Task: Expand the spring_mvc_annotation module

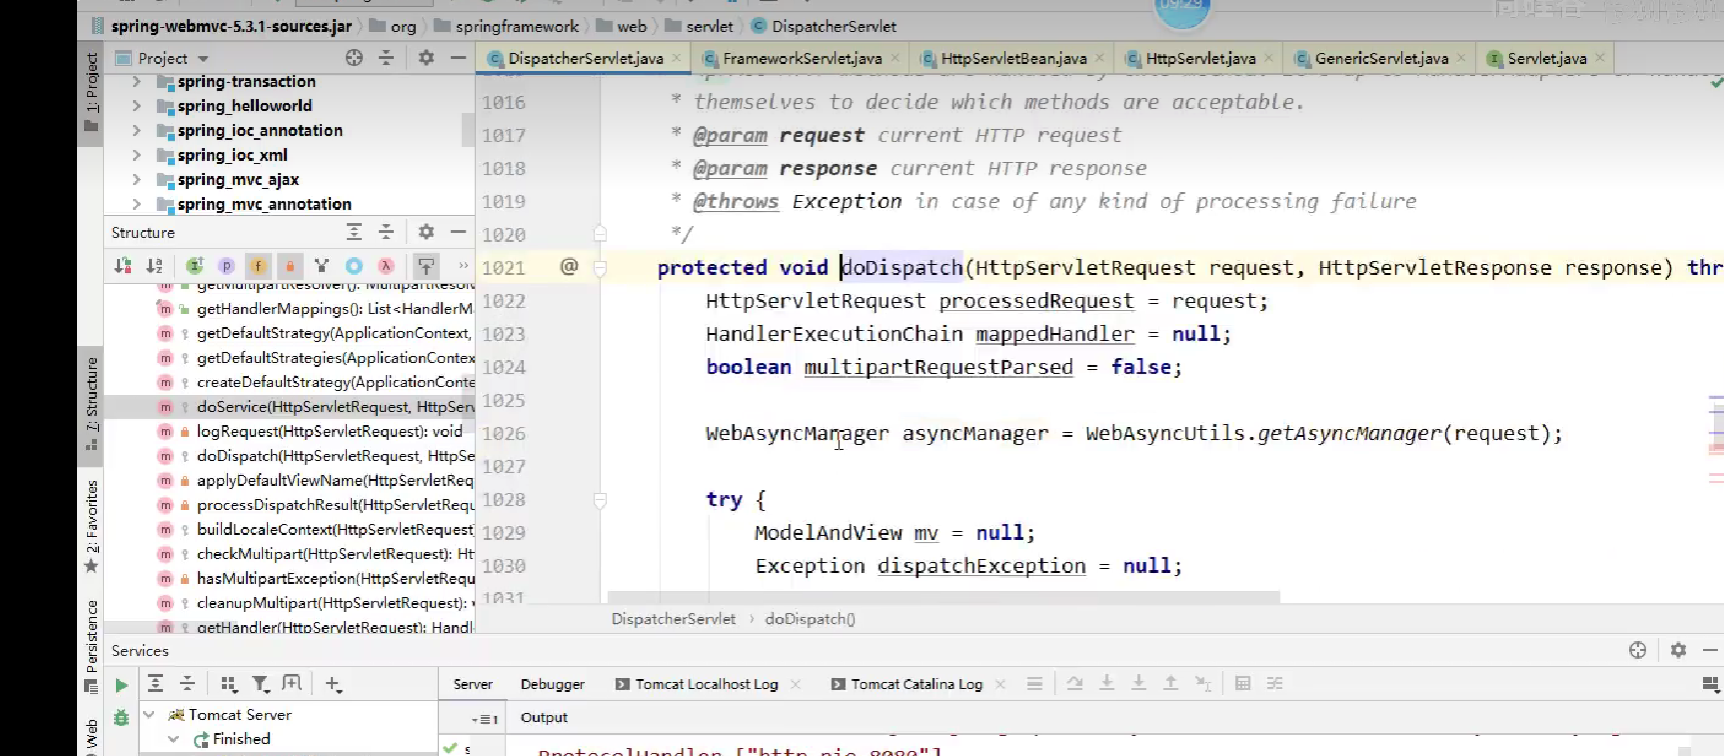Action: point(136,204)
